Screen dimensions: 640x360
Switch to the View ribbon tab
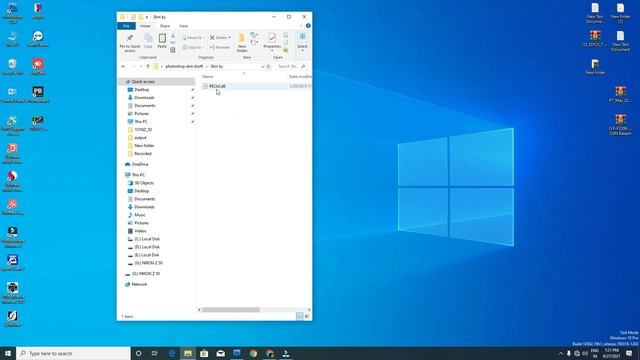click(x=183, y=26)
